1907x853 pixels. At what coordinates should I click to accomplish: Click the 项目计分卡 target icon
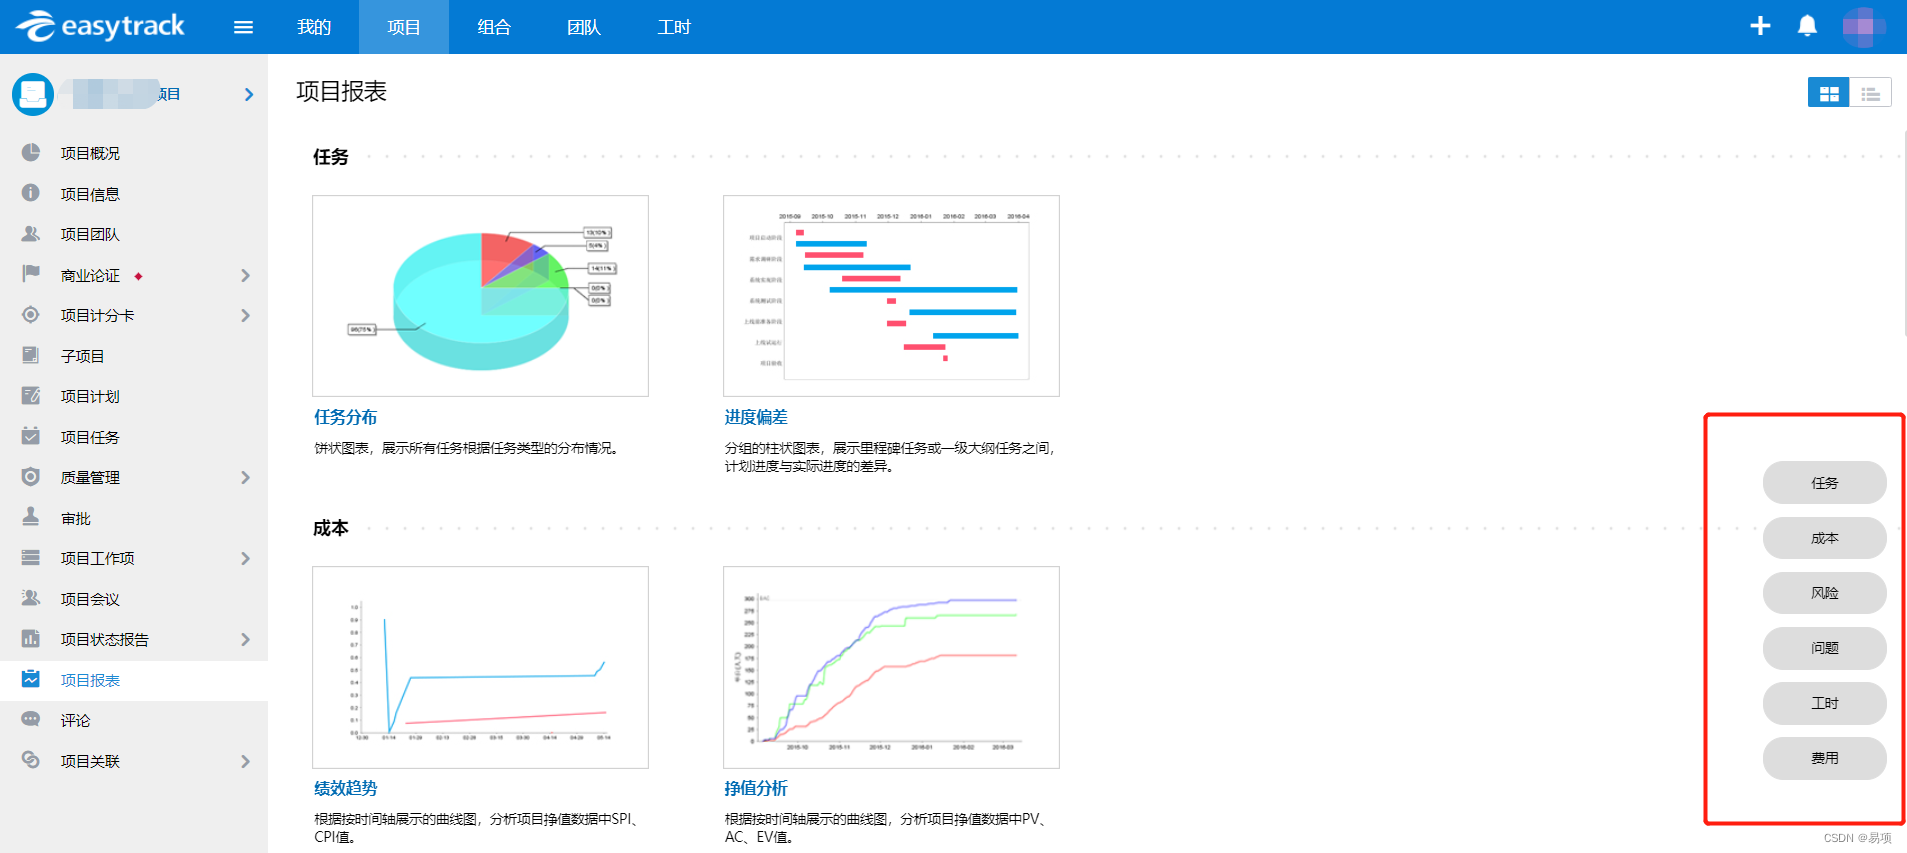click(31, 315)
